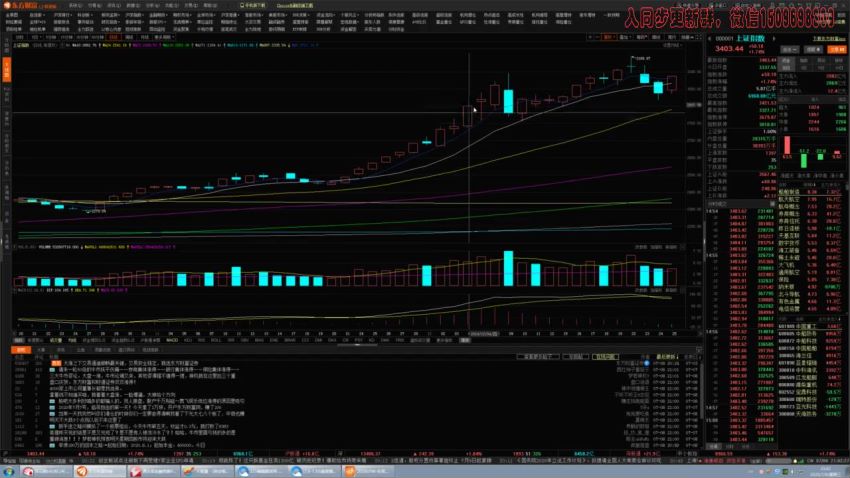Open the Choice金融终端 link in title bar
The image size is (850, 478).
click(x=294, y=5)
